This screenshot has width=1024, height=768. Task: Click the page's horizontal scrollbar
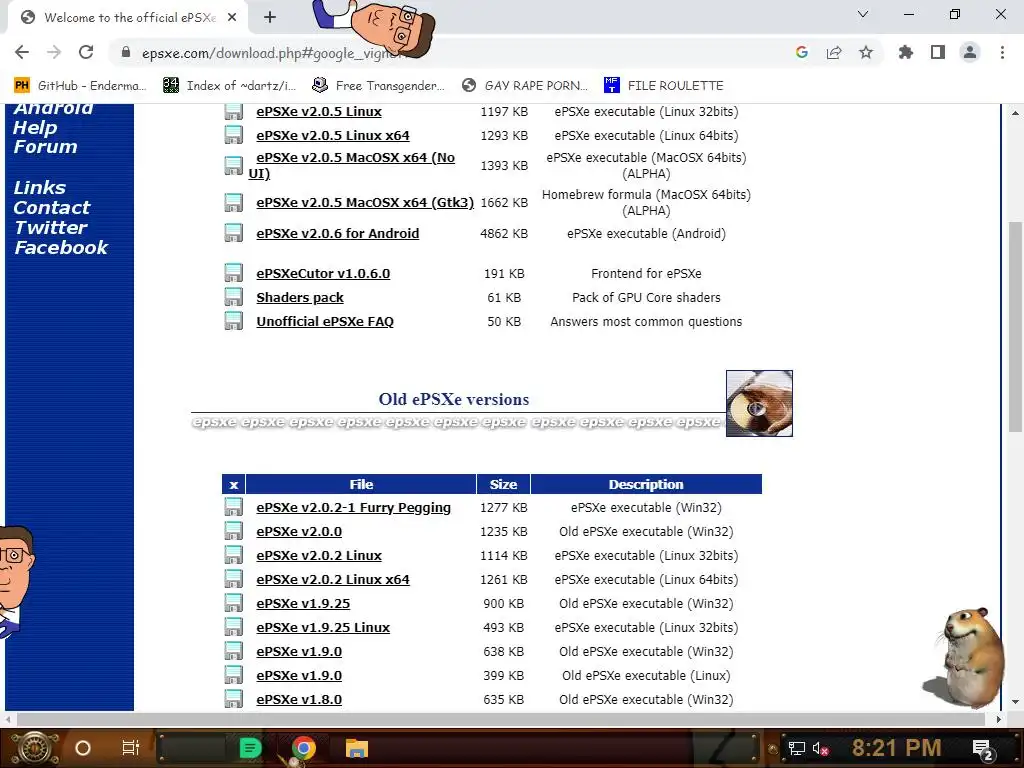(501, 719)
